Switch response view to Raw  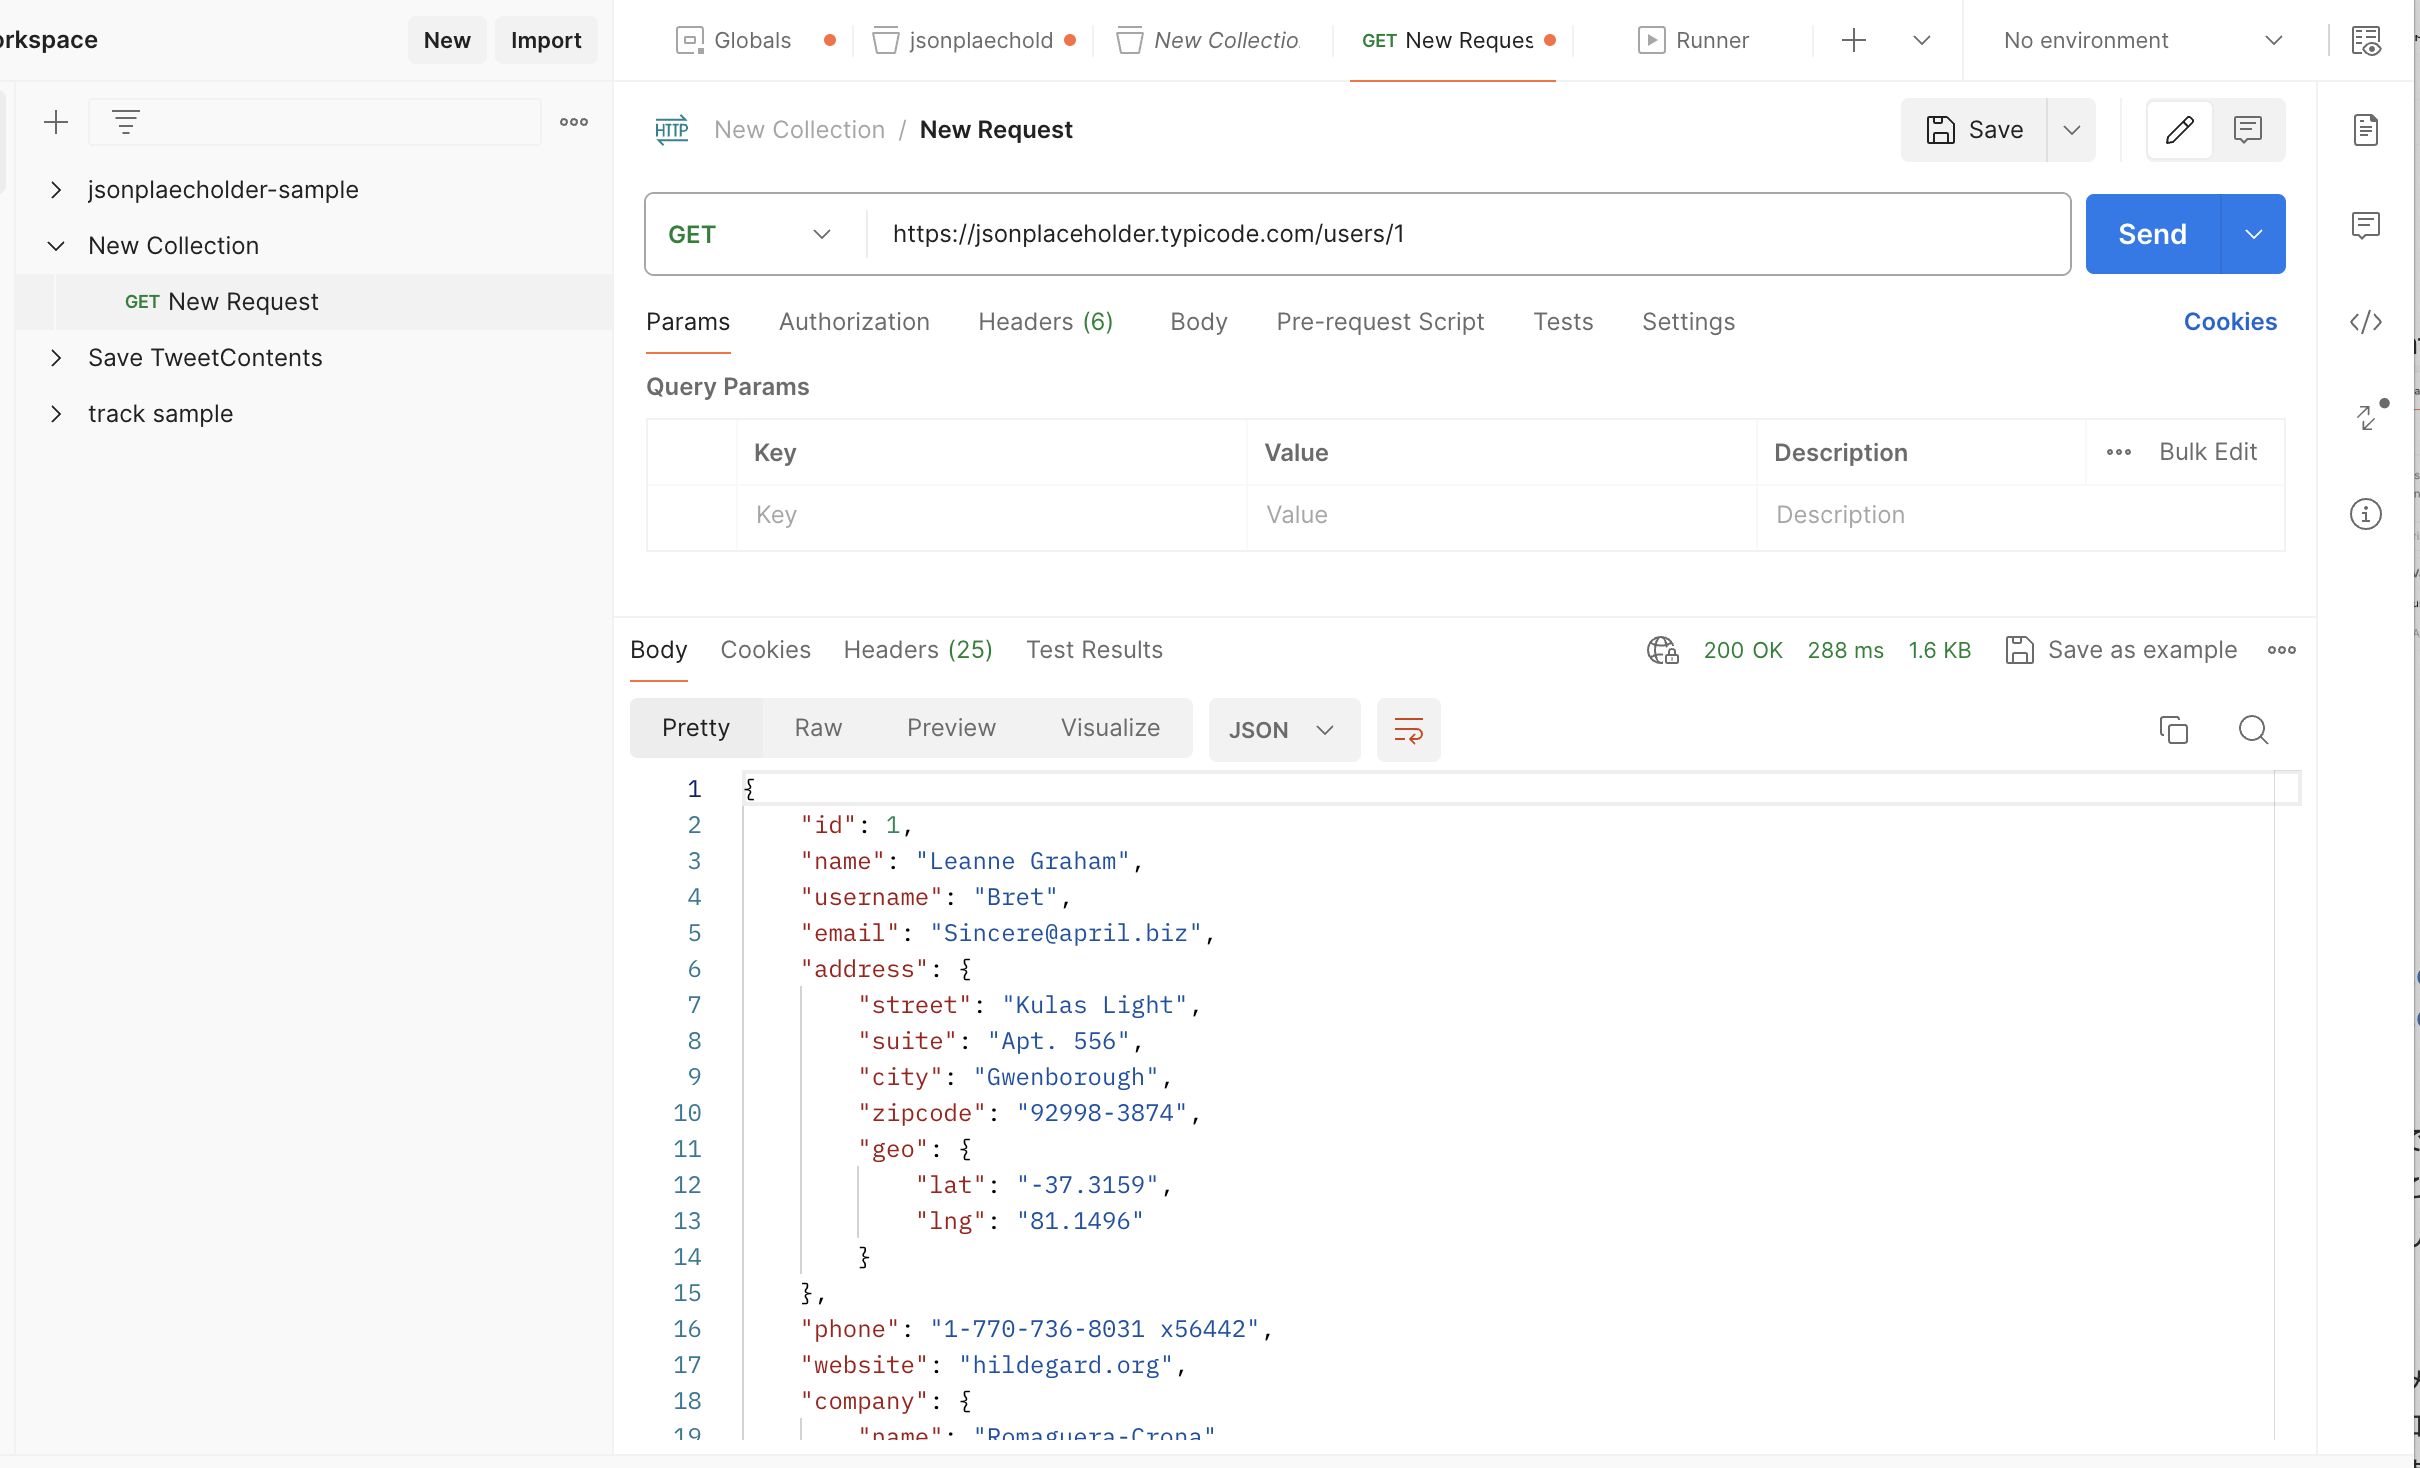pos(818,728)
